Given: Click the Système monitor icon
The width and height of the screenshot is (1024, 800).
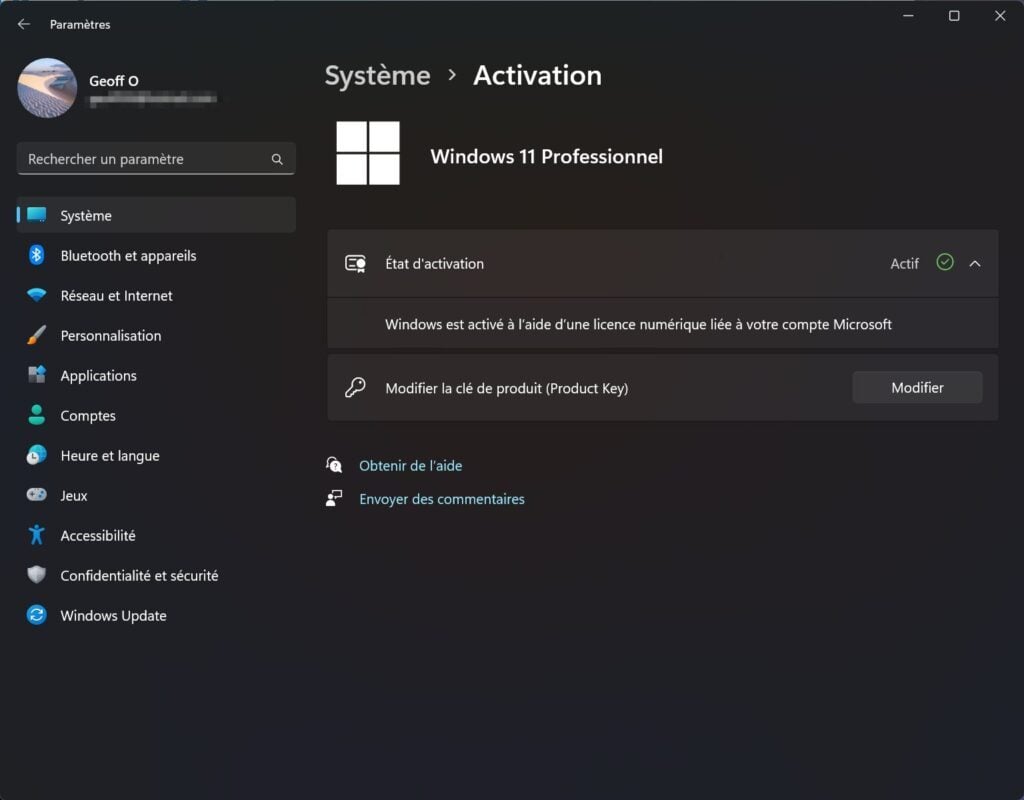Looking at the screenshot, I should pyautogui.click(x=37, y=214).
